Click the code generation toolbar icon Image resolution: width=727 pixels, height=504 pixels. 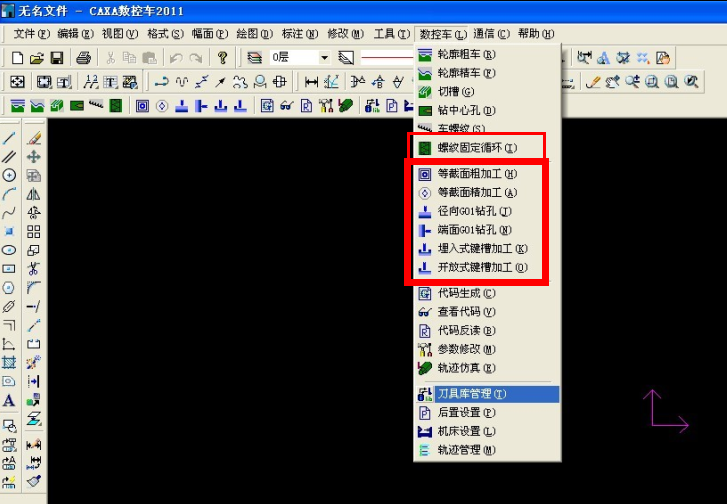(267, 106)
